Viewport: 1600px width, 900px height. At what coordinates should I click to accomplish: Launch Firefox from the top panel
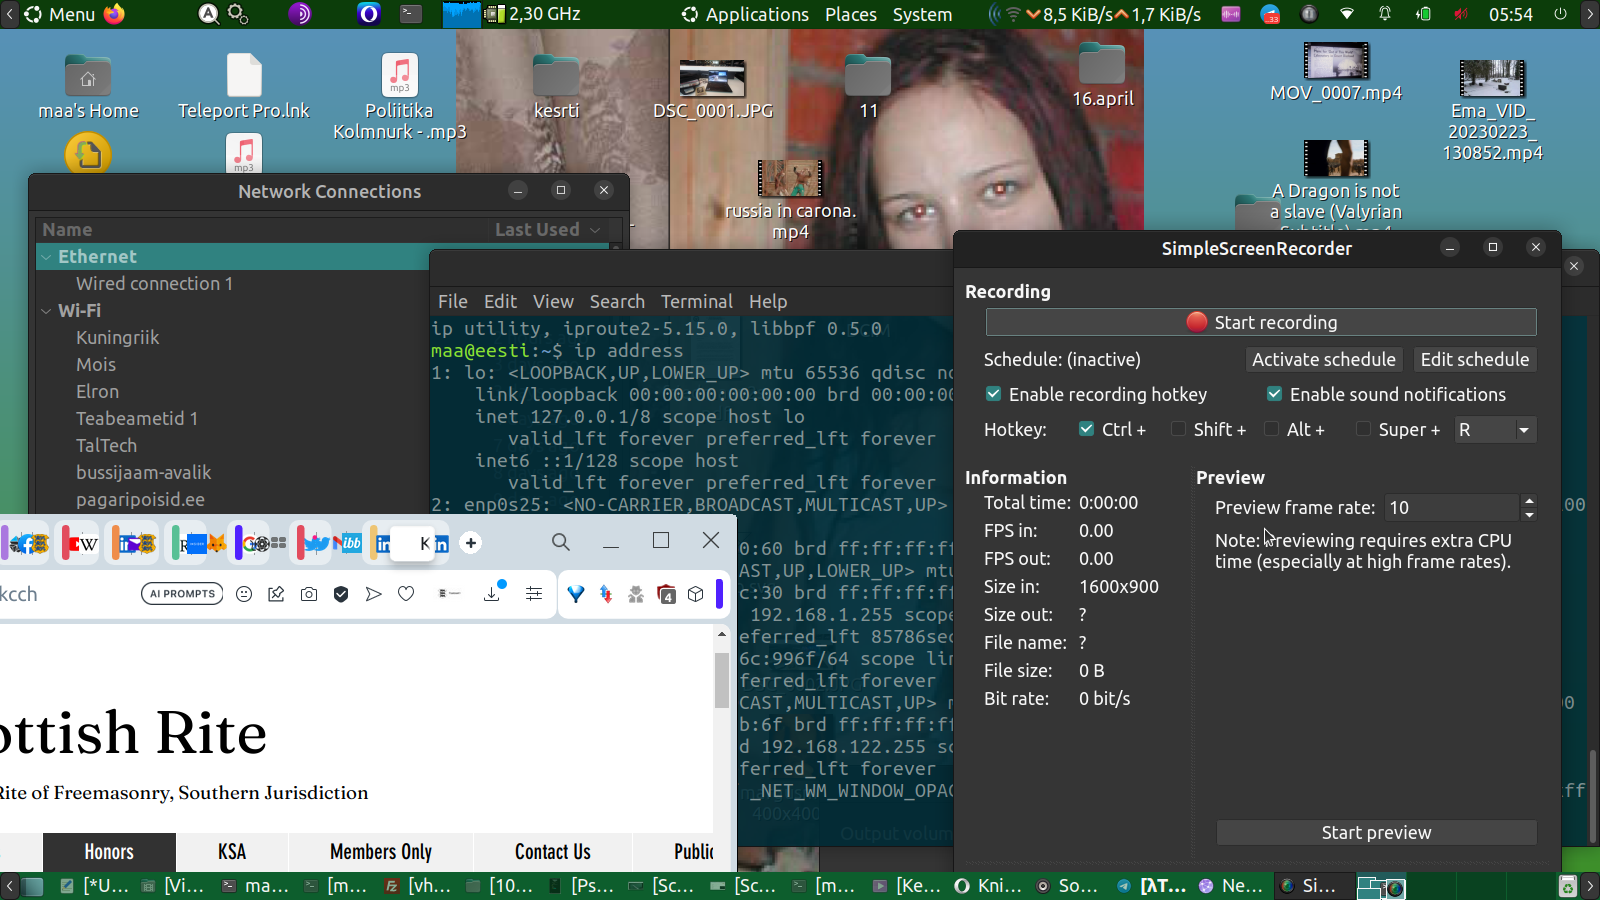115,14
